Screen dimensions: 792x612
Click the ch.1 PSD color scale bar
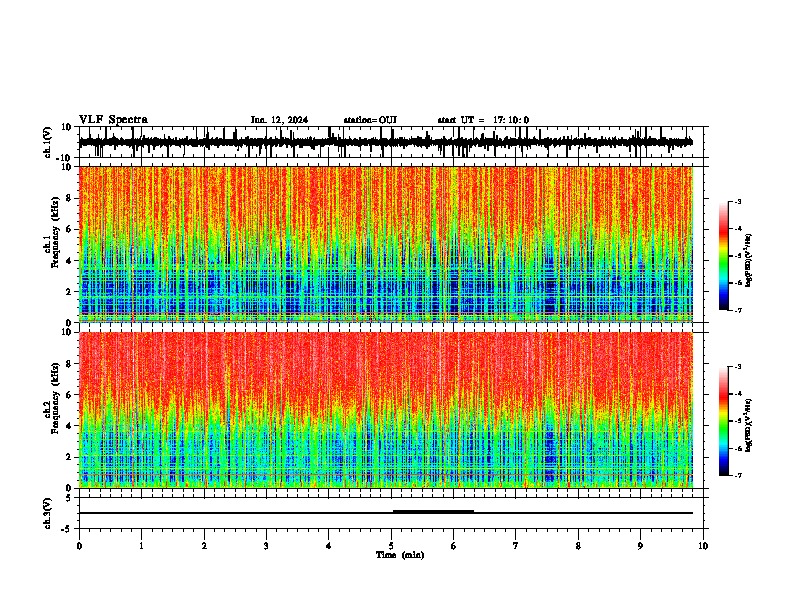(724, 256)
